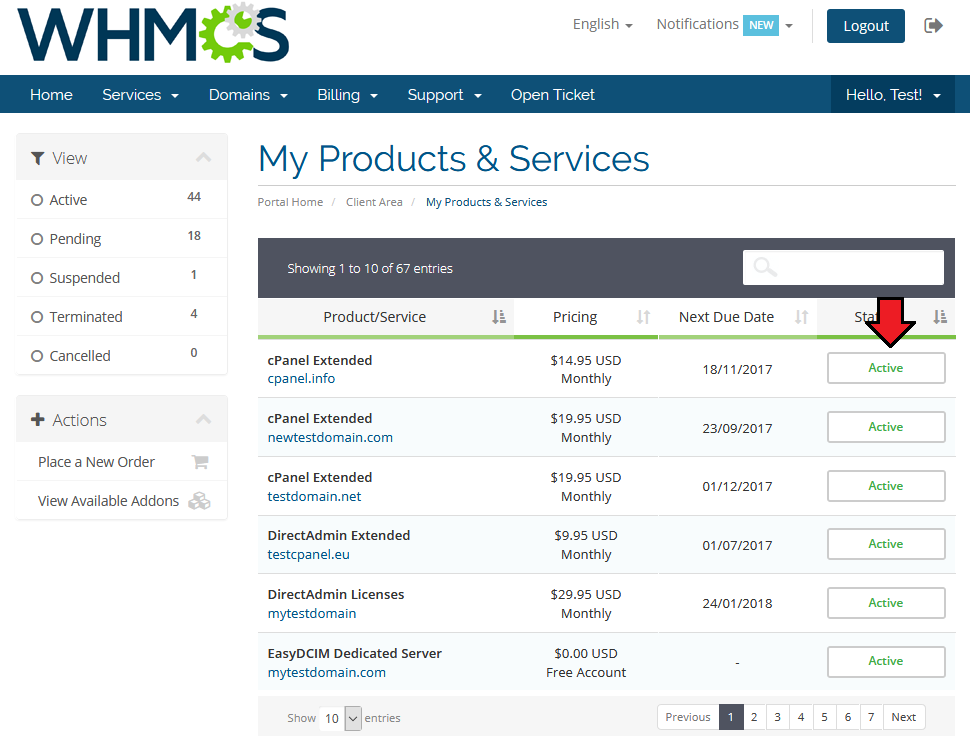
Task: Select the Pending filter radio
Action: point(37,239)
